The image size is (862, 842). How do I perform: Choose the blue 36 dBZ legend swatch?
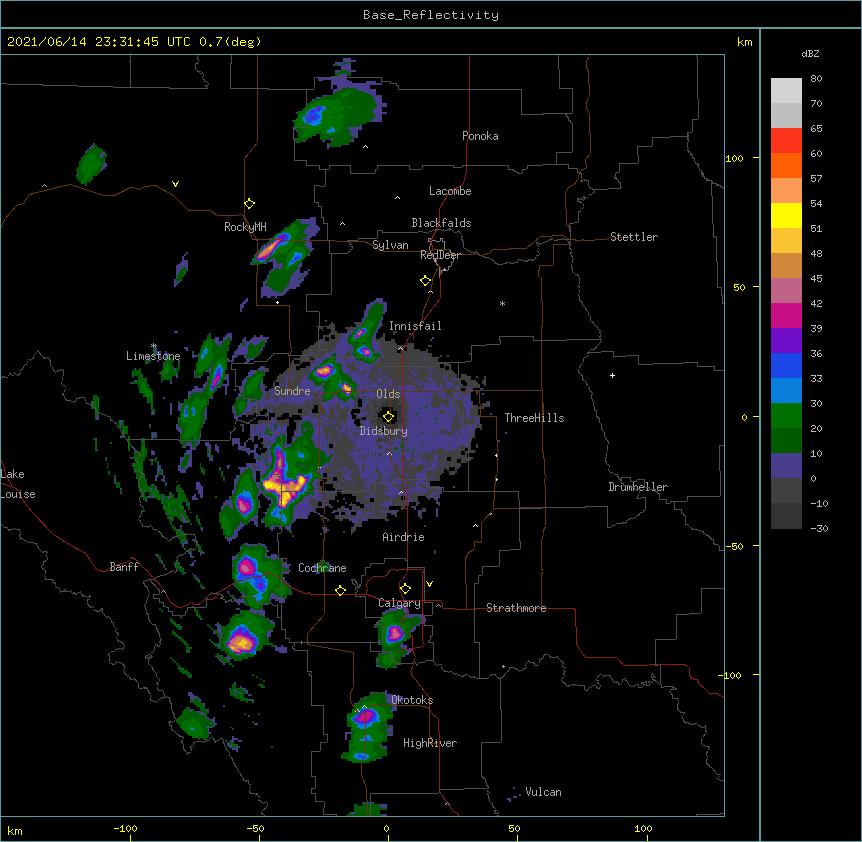pos(786,365)
